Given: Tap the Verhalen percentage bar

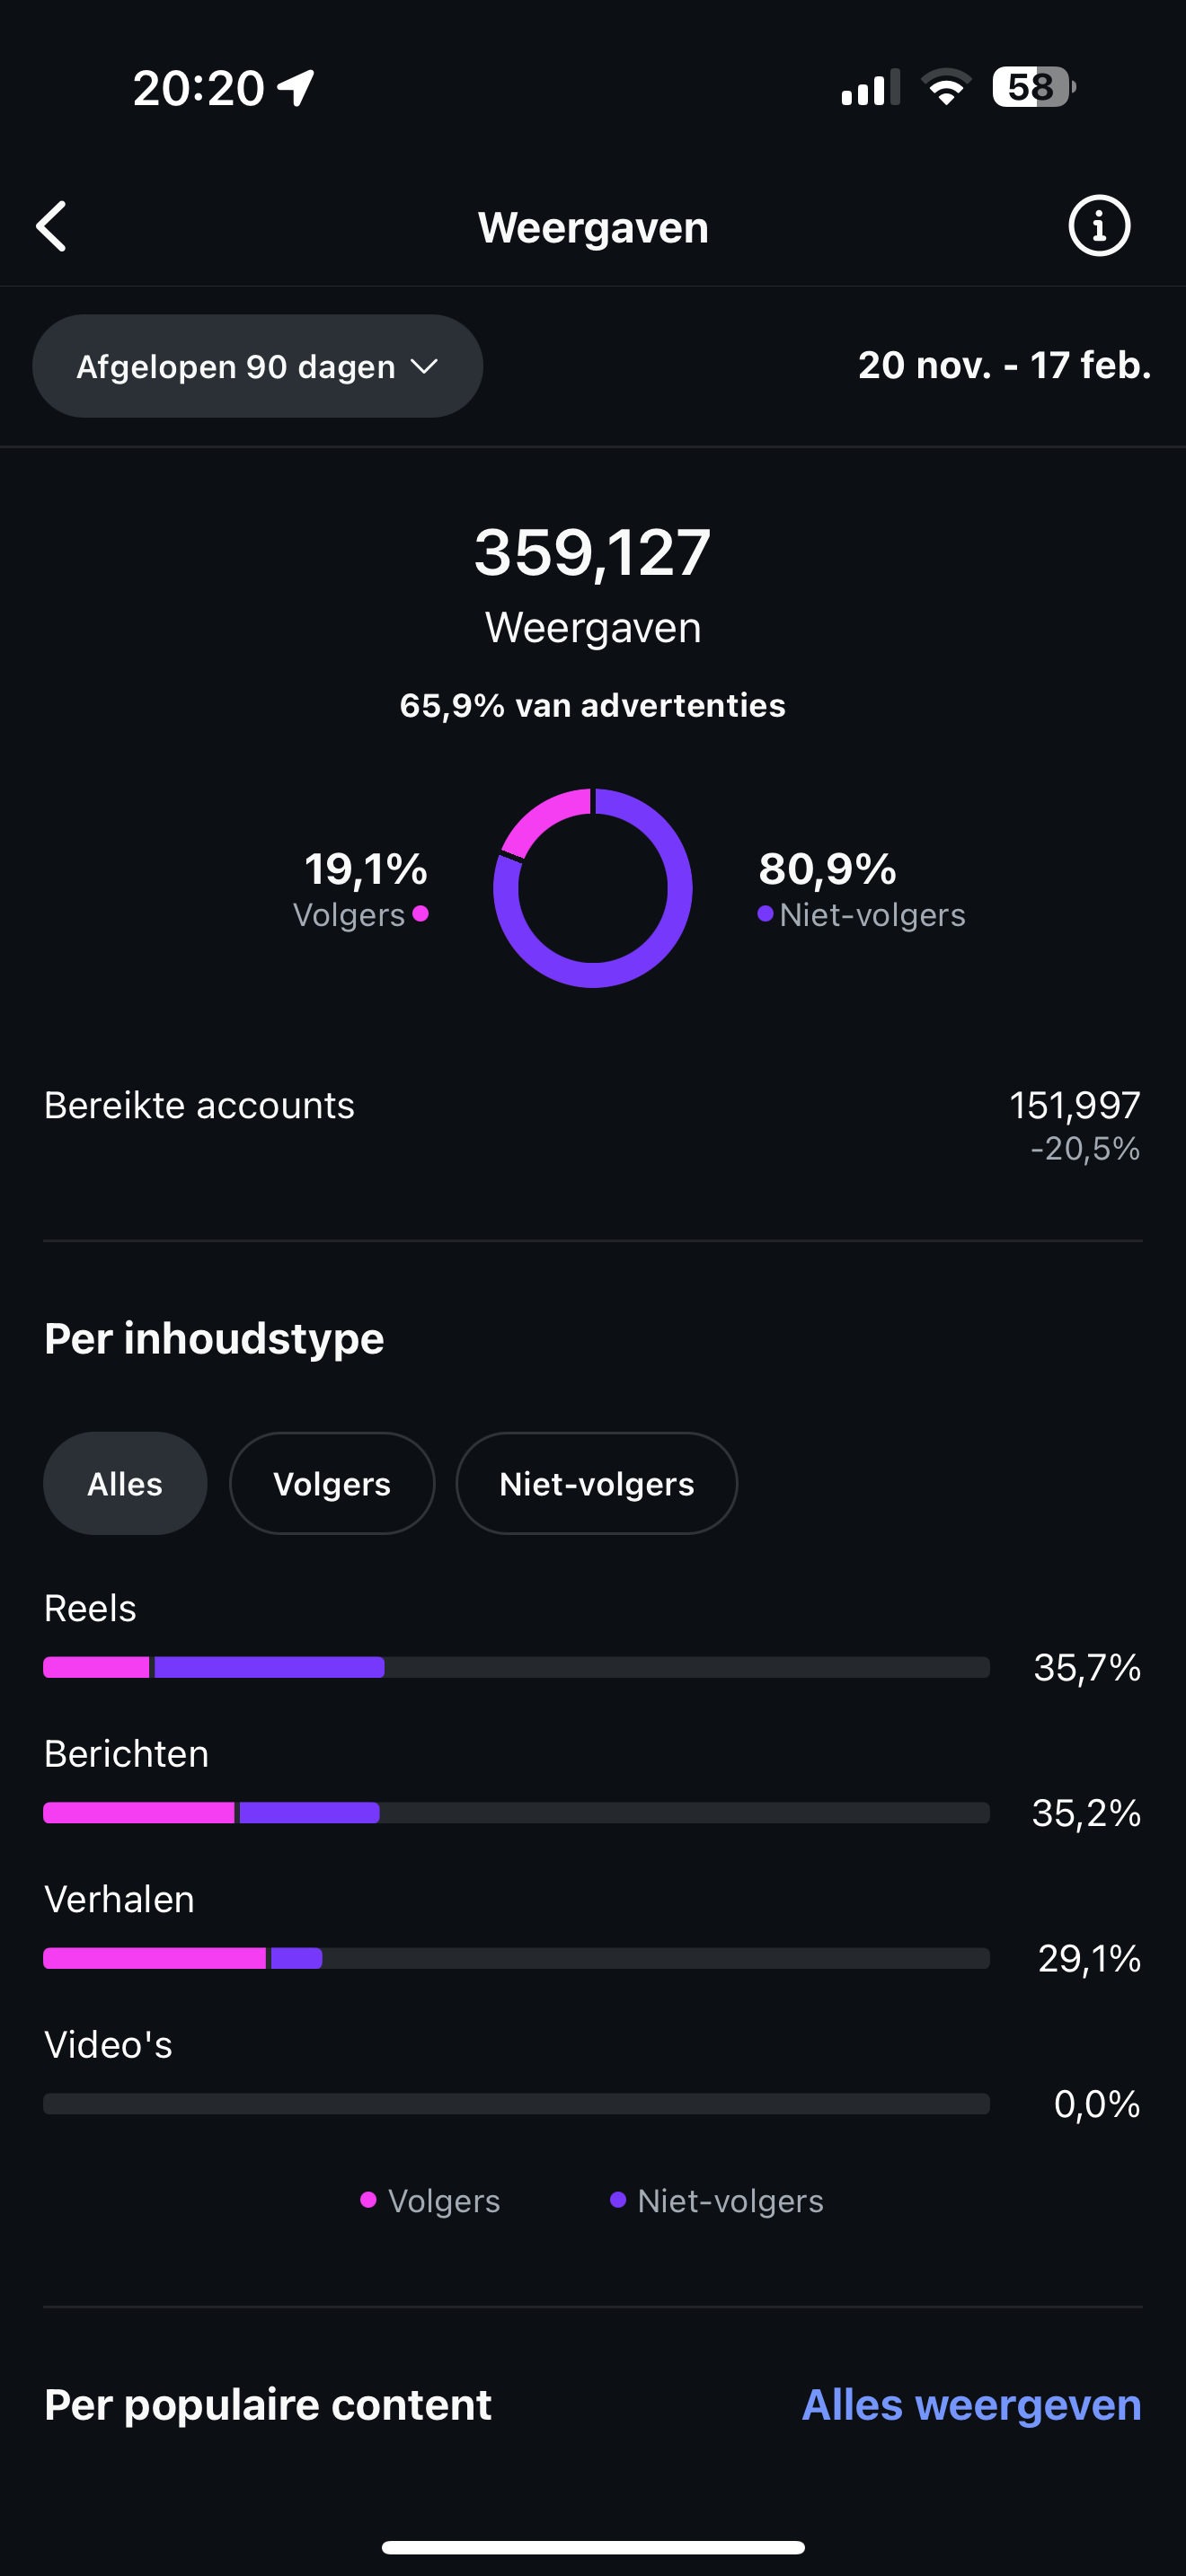Looking at the screenshot, I should pyautogui.click(x=516, y=1958).
